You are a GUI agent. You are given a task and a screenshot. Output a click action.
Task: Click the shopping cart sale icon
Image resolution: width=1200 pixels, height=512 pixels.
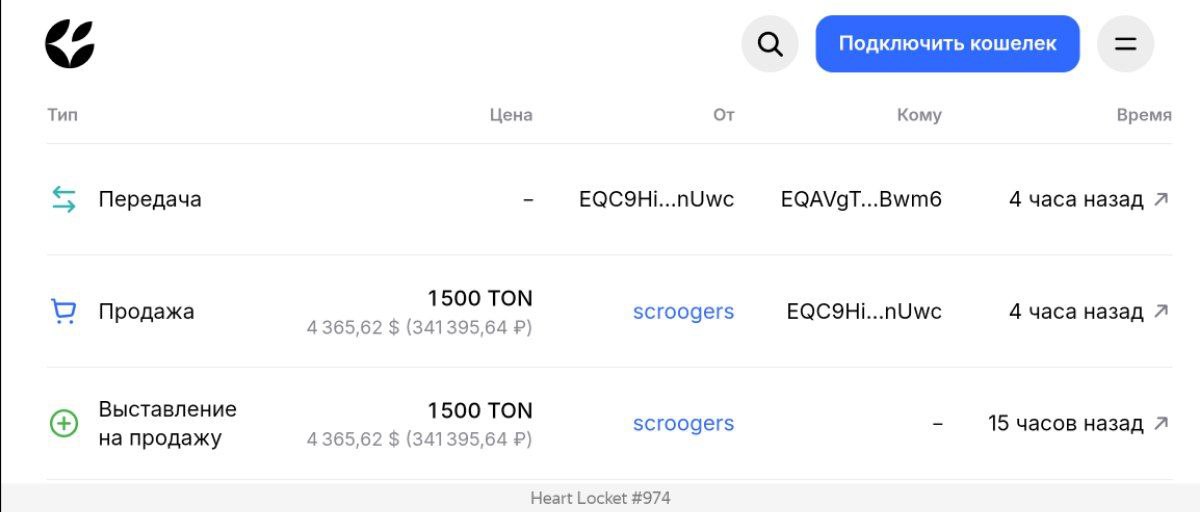point(64,311)
